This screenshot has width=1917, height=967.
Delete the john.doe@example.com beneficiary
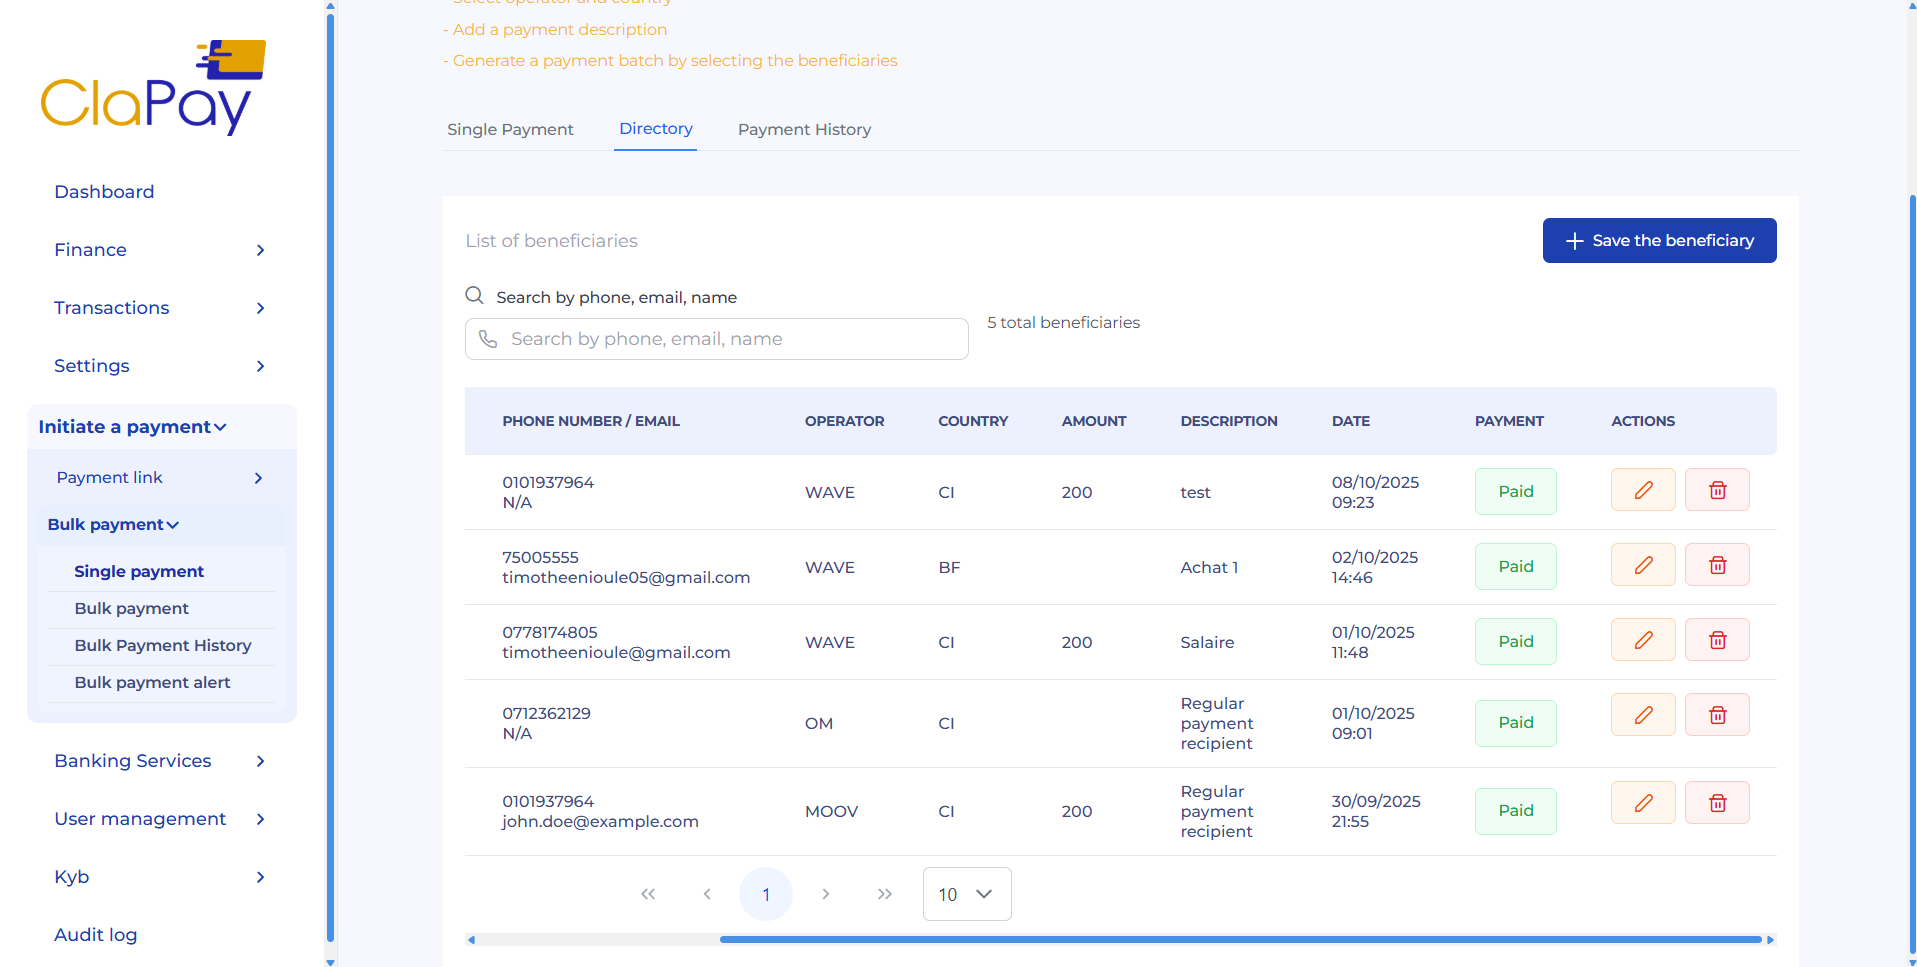1716,803
